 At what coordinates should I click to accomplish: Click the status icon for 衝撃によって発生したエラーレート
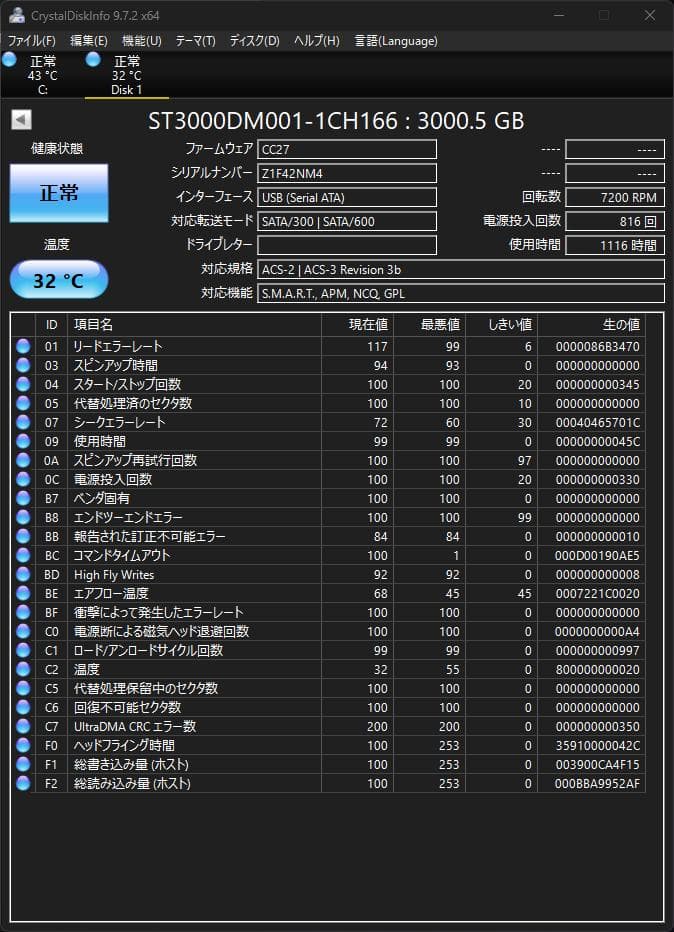point(23,612)
